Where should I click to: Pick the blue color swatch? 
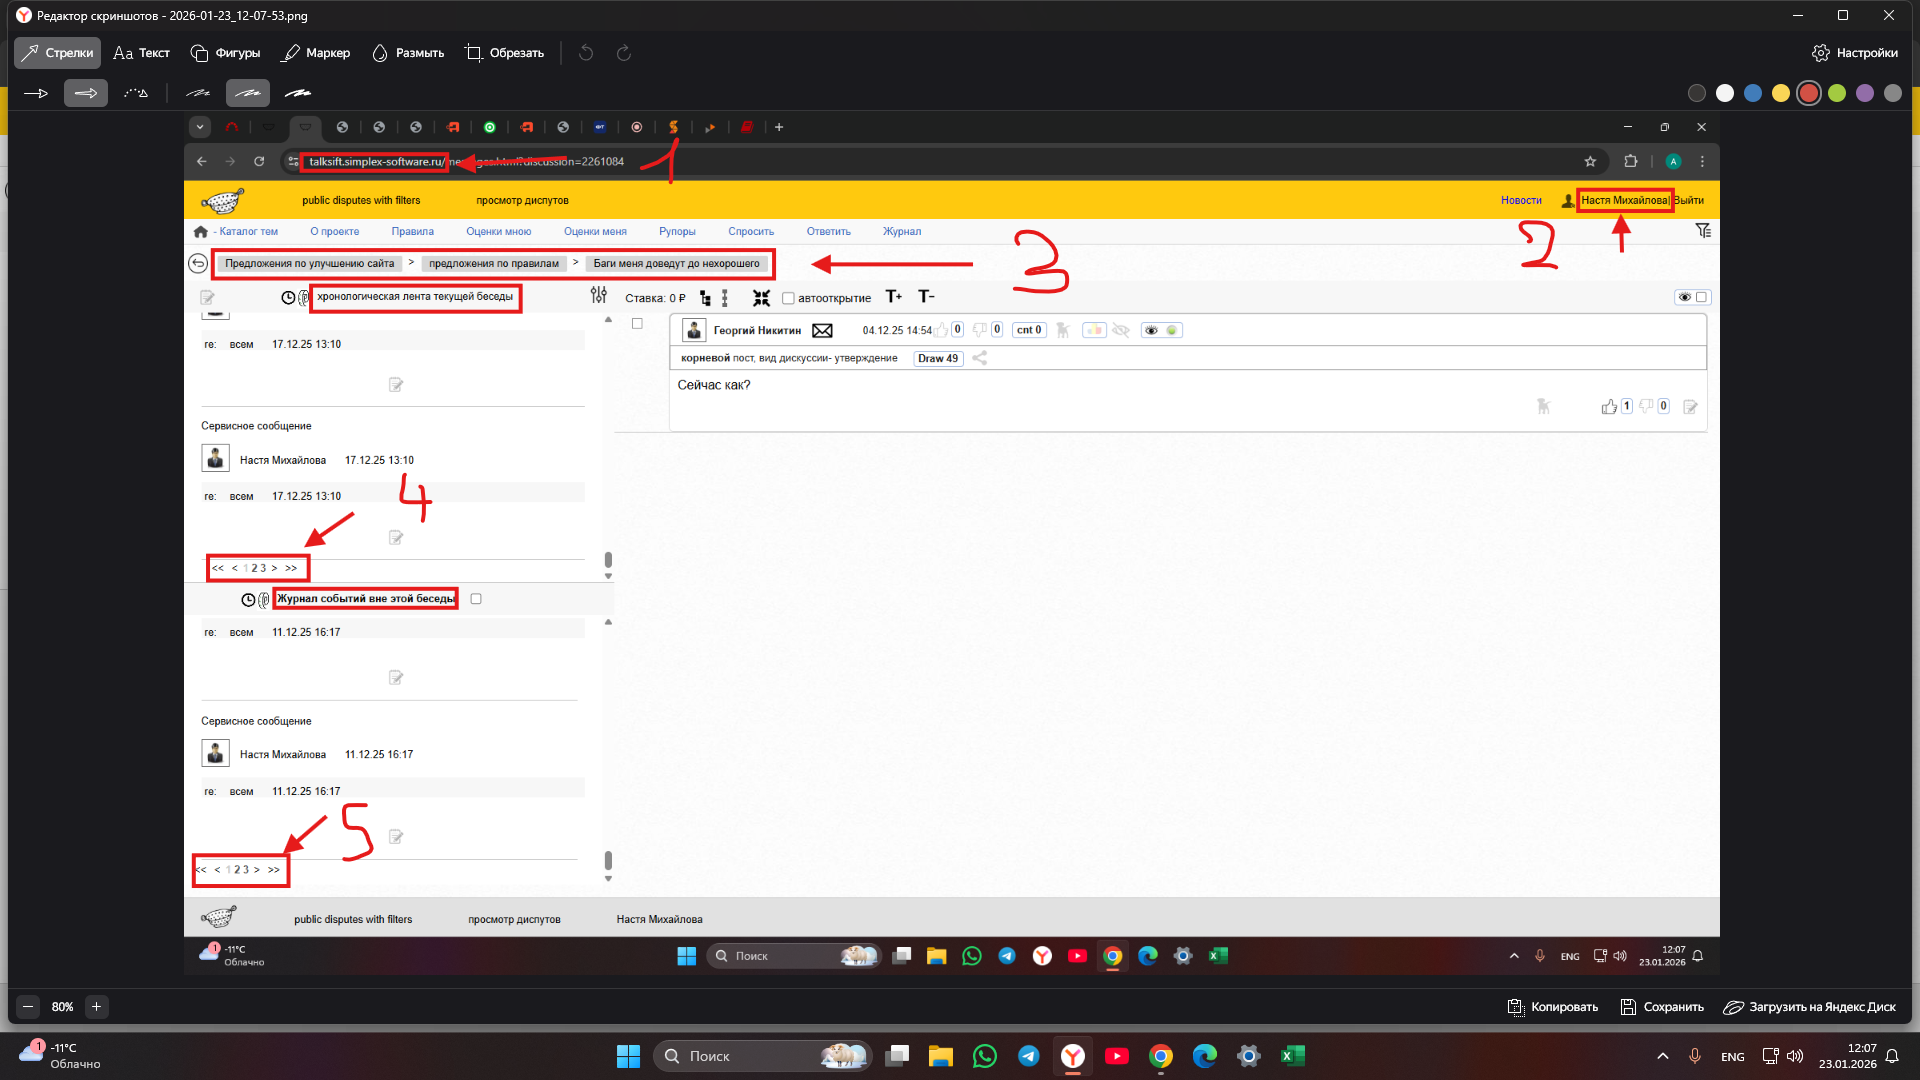pos(1753,93)
